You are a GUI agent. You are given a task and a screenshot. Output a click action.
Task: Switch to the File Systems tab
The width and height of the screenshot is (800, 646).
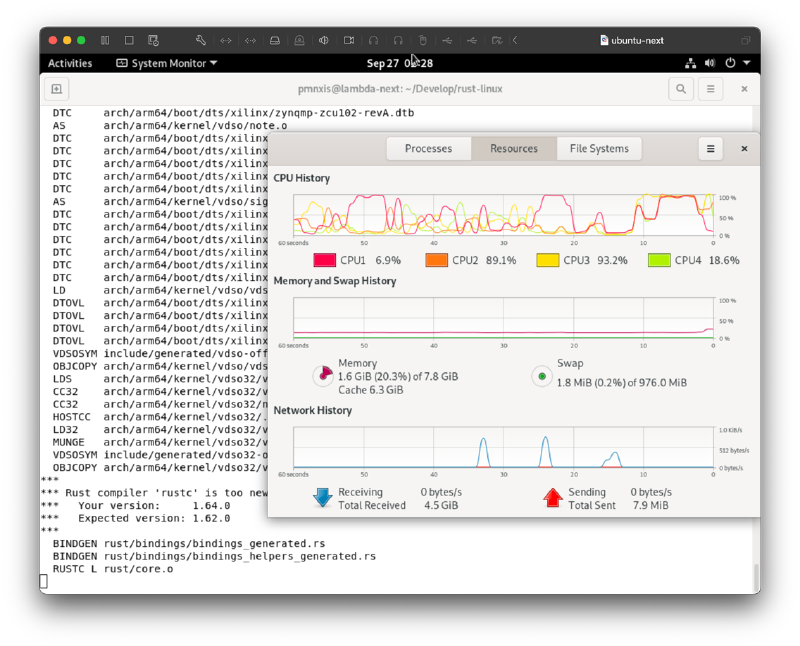tap(599, 148)
